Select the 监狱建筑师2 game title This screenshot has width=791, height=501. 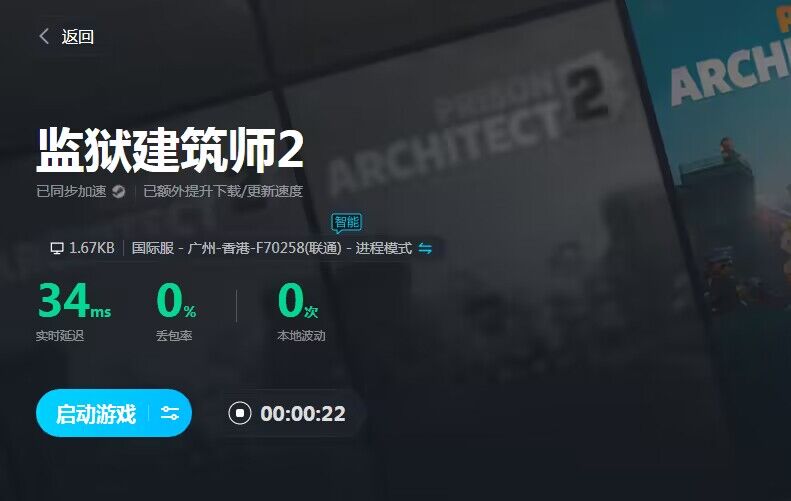170,150
